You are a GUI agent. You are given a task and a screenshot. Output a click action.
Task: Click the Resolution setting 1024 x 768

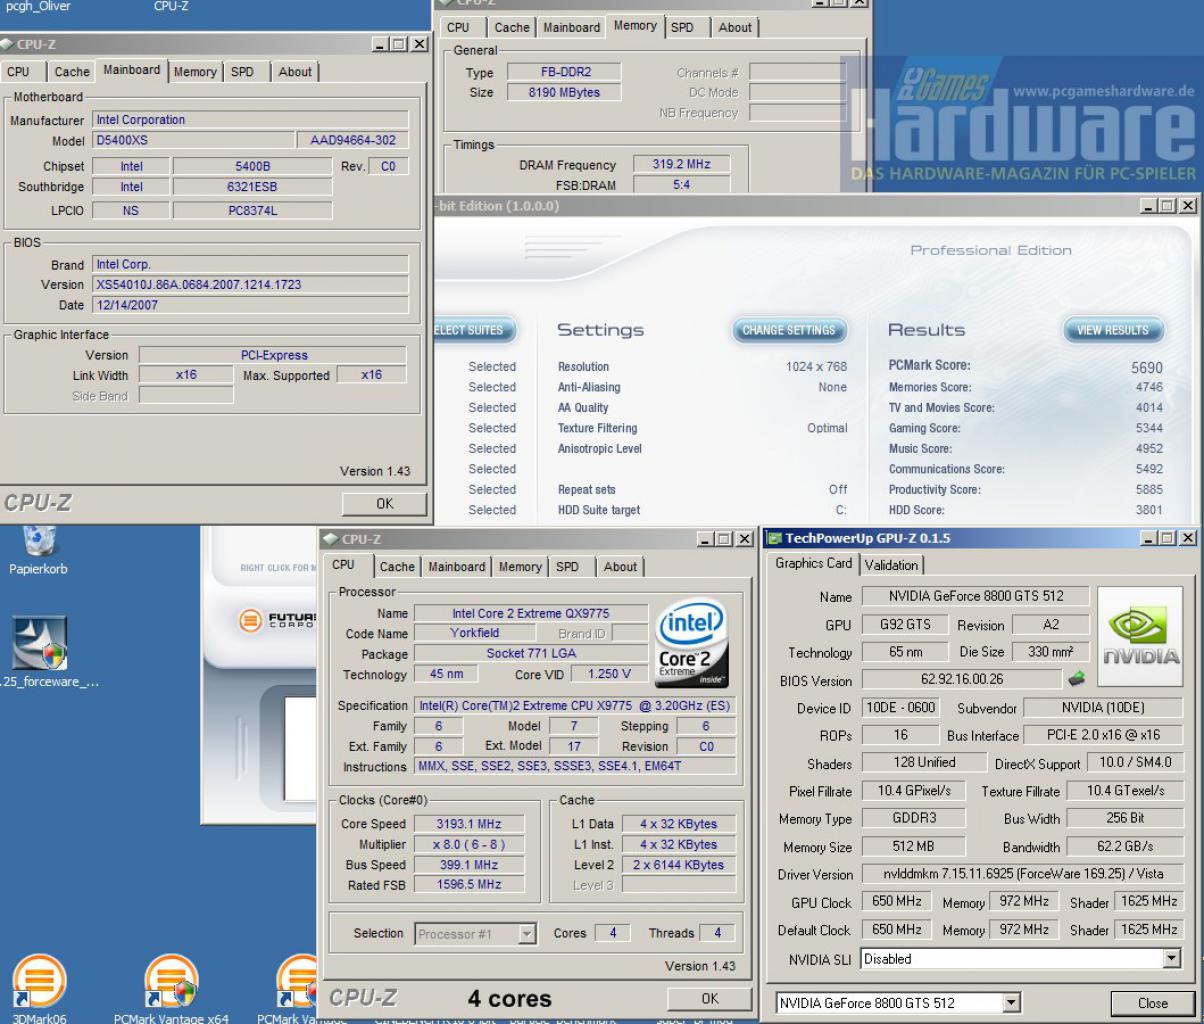(816, 367)
